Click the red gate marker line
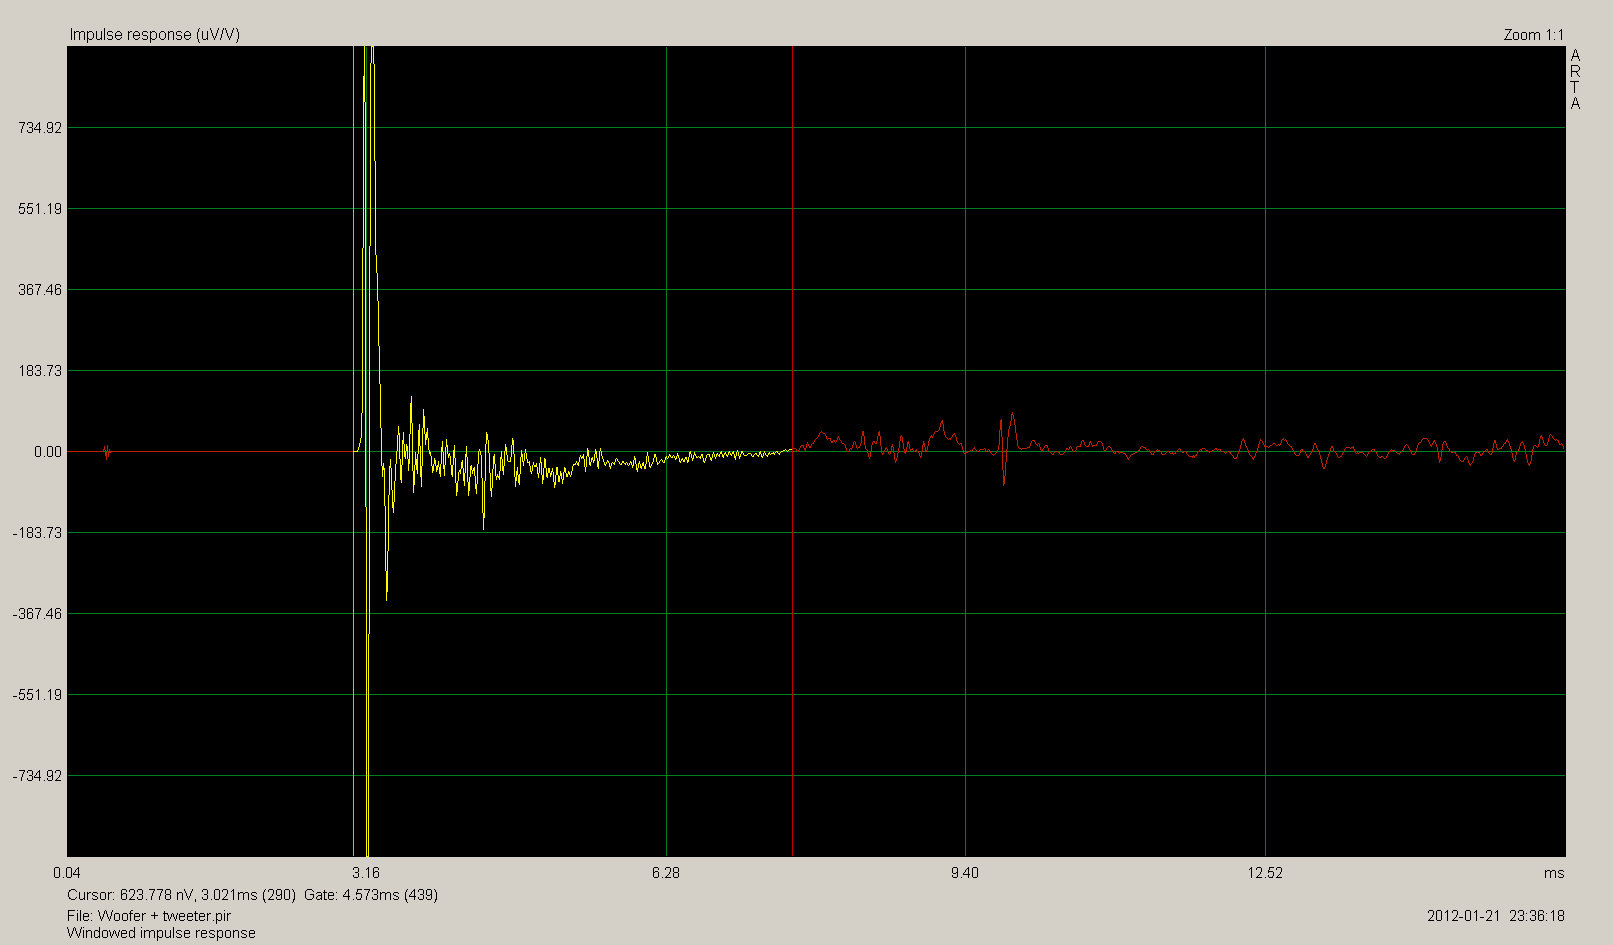Image resolution: width=1613 pixels, height=945 pixels. point(793,450)
